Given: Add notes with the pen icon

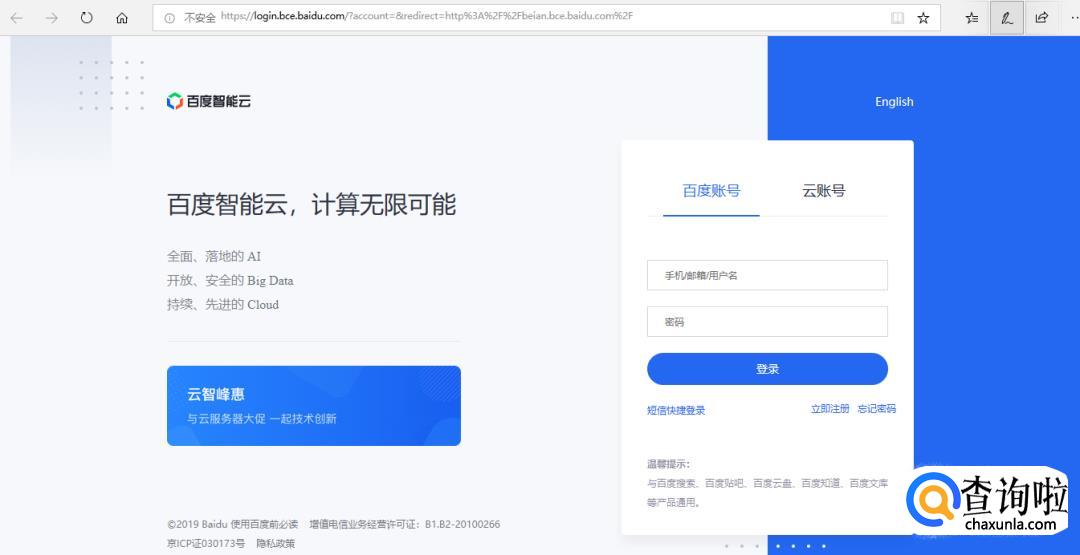Looking at the screenshot, I should [x=1006, y=18].
